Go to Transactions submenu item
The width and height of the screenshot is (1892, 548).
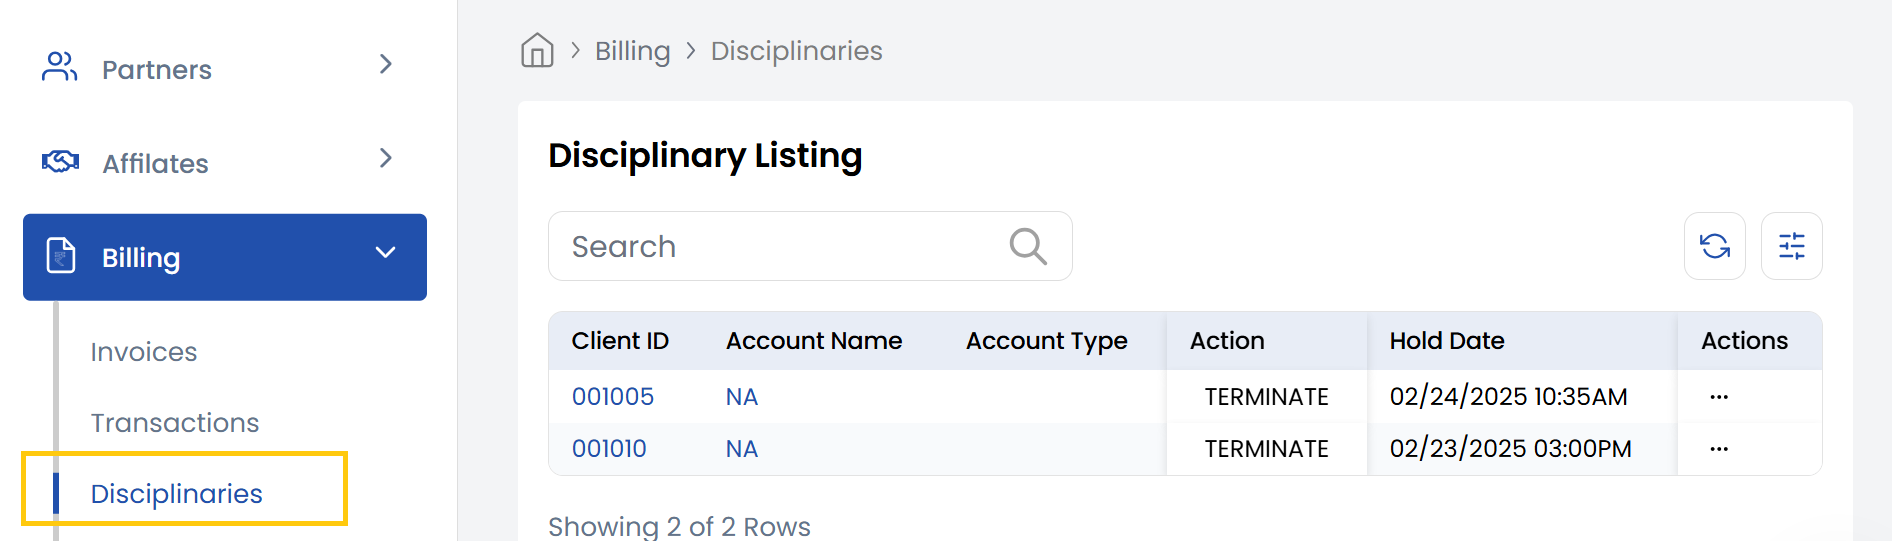[x=175, y=423]
